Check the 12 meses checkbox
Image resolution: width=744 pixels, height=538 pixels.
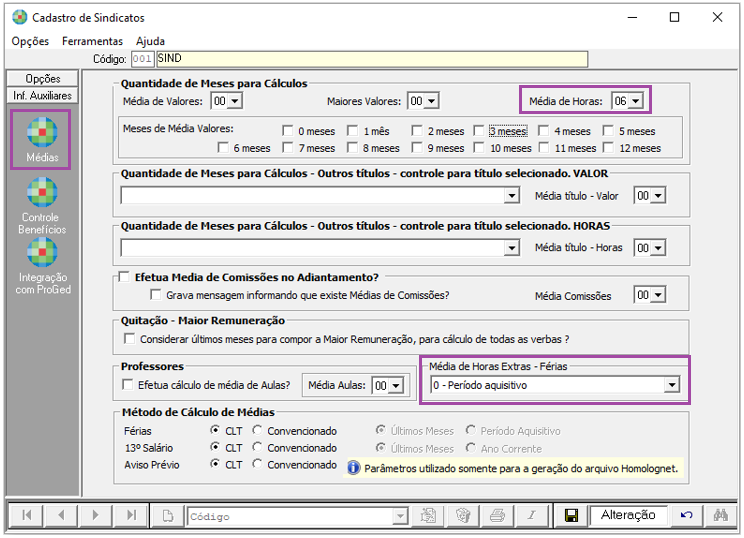608,148
